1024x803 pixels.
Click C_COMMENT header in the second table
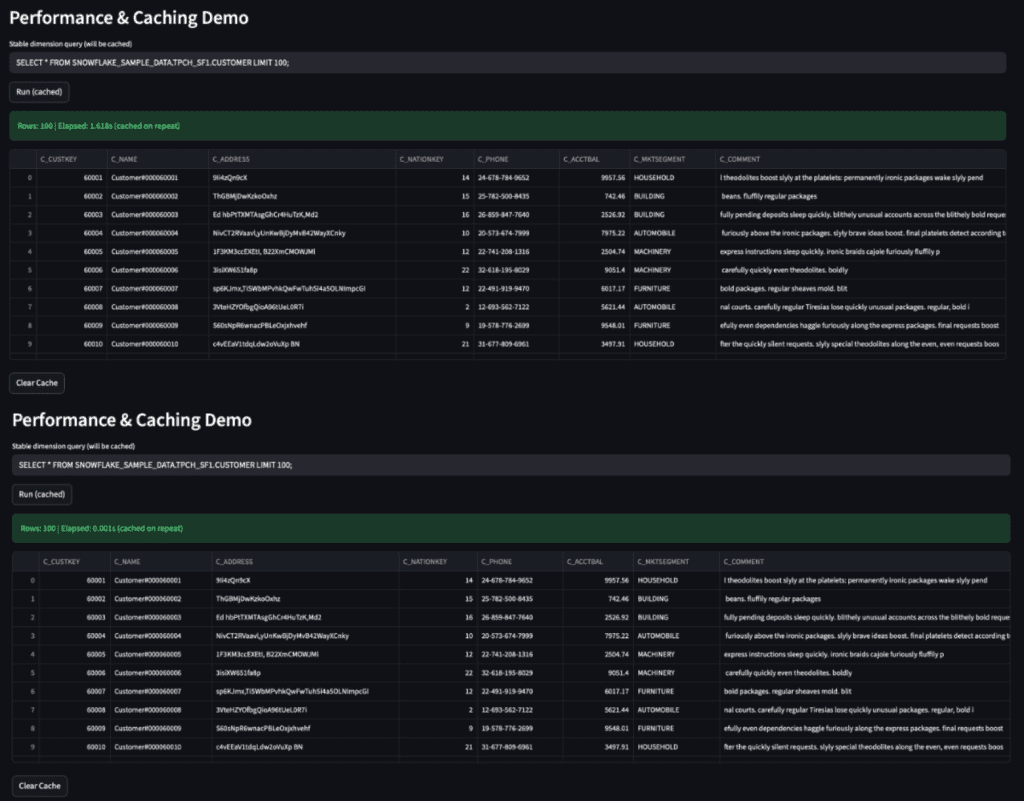click(744, 562)
